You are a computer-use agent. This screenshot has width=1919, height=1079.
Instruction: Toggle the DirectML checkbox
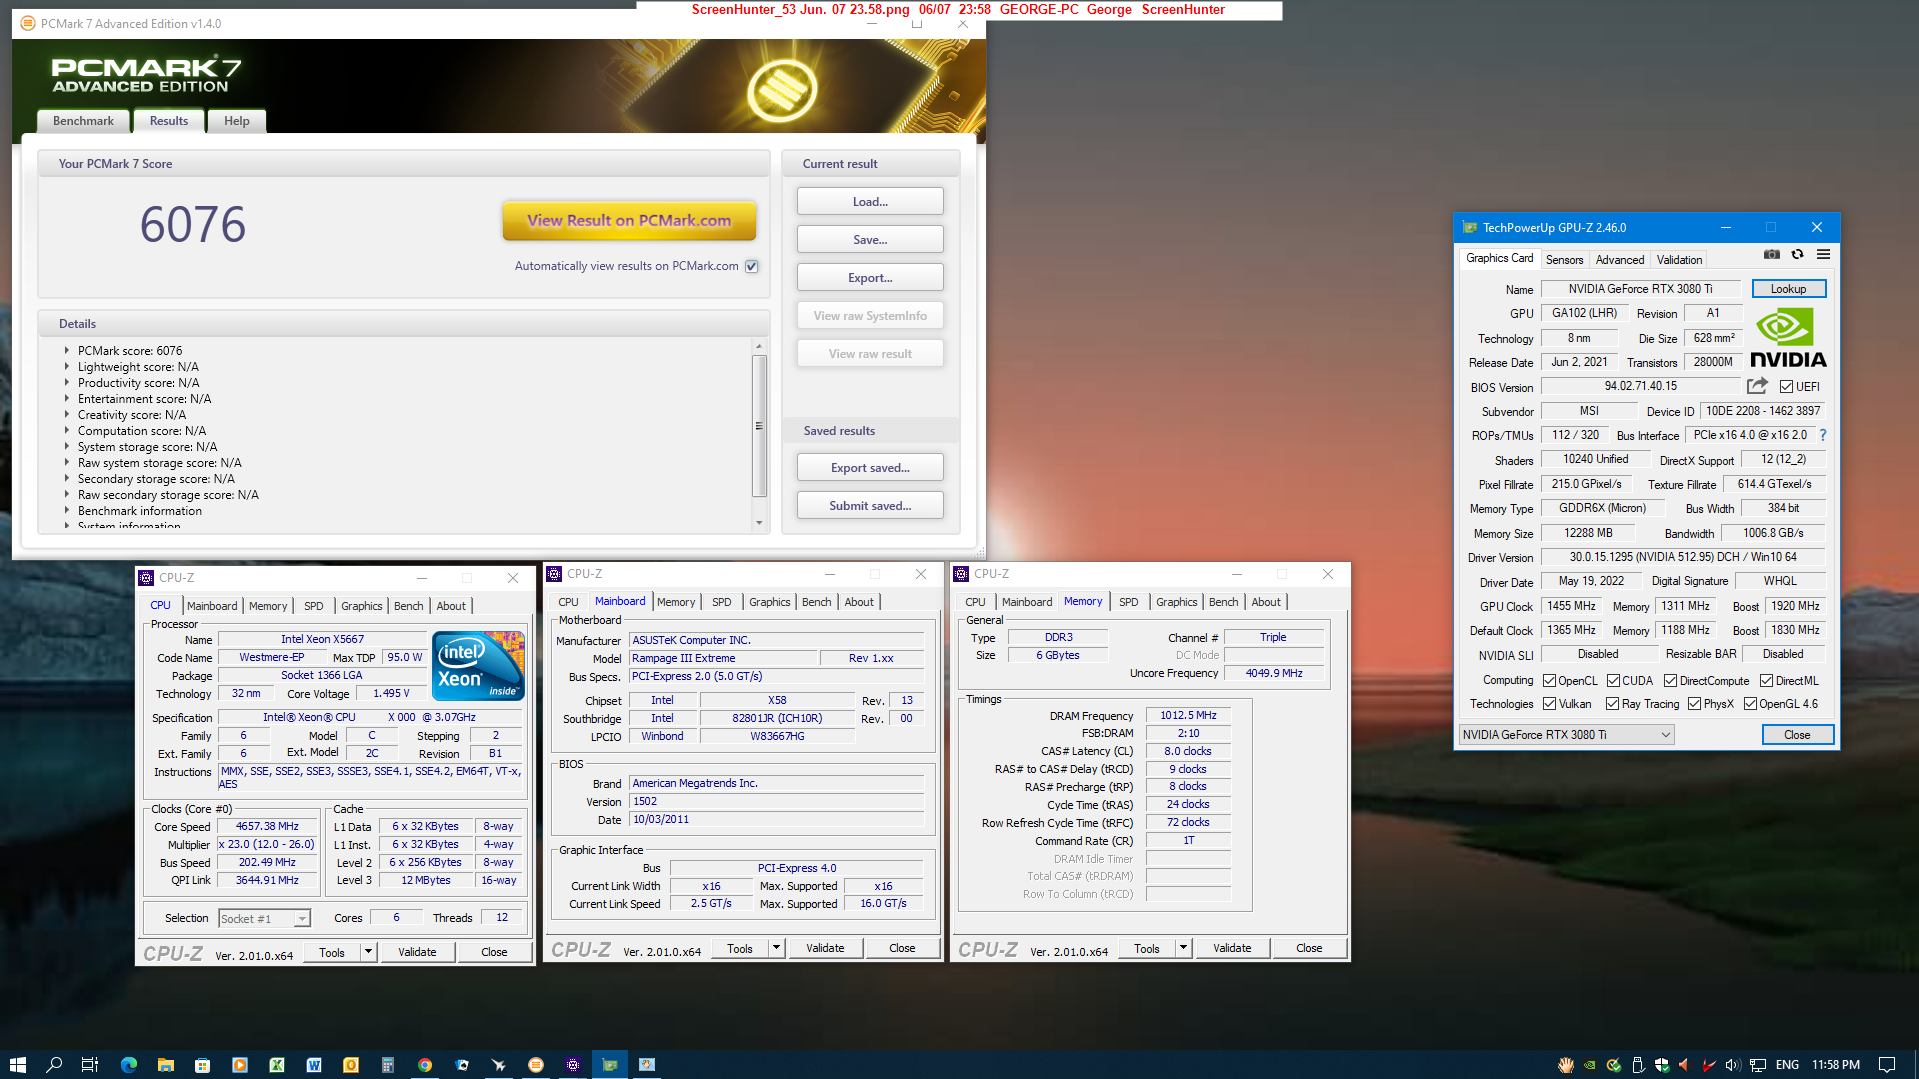point(1766,681)
